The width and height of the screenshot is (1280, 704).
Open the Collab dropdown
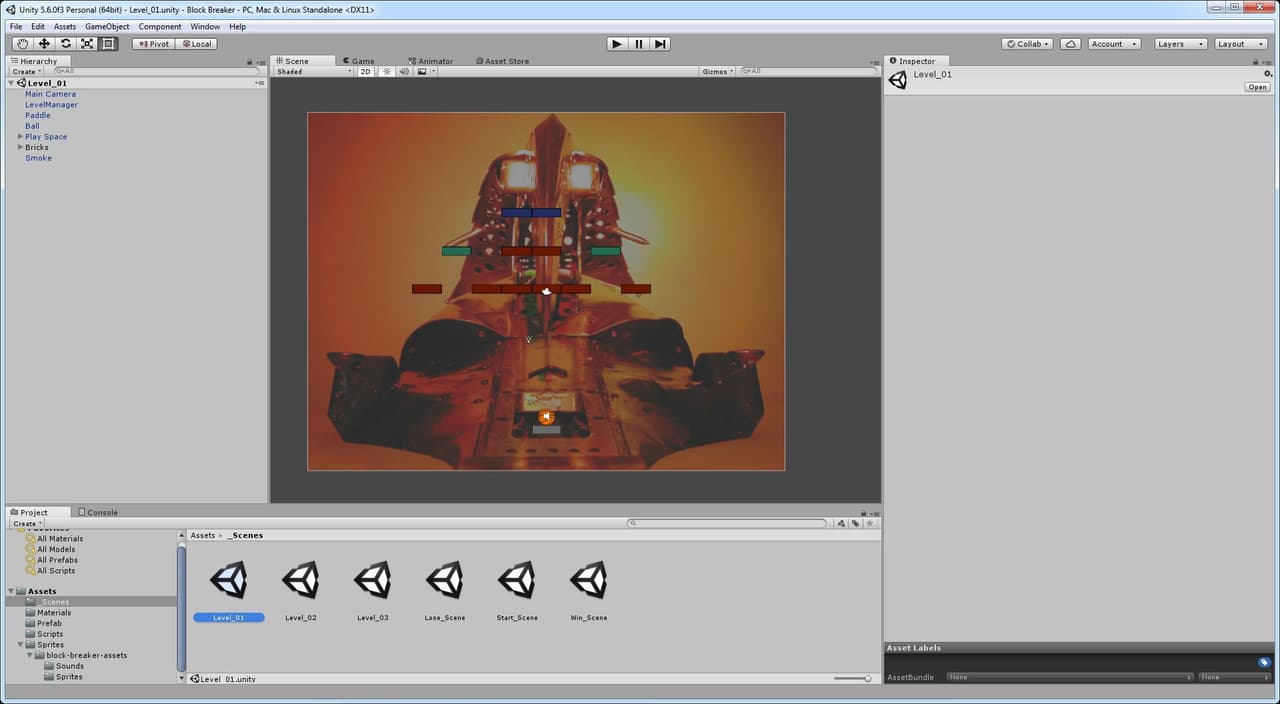[x=1028, y=44]
